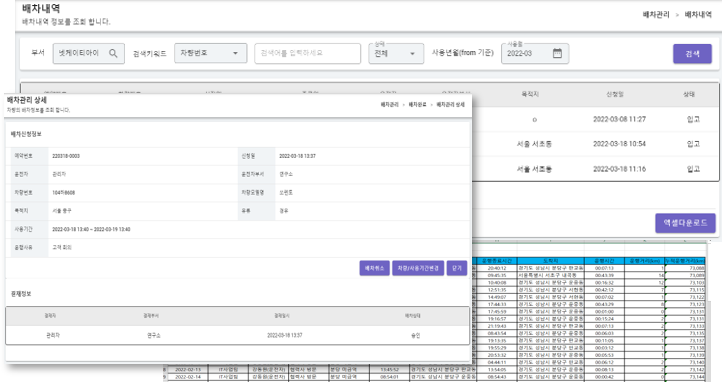
Task: Click the 배차취소 button in detail window
Action: tap(374, 268)
